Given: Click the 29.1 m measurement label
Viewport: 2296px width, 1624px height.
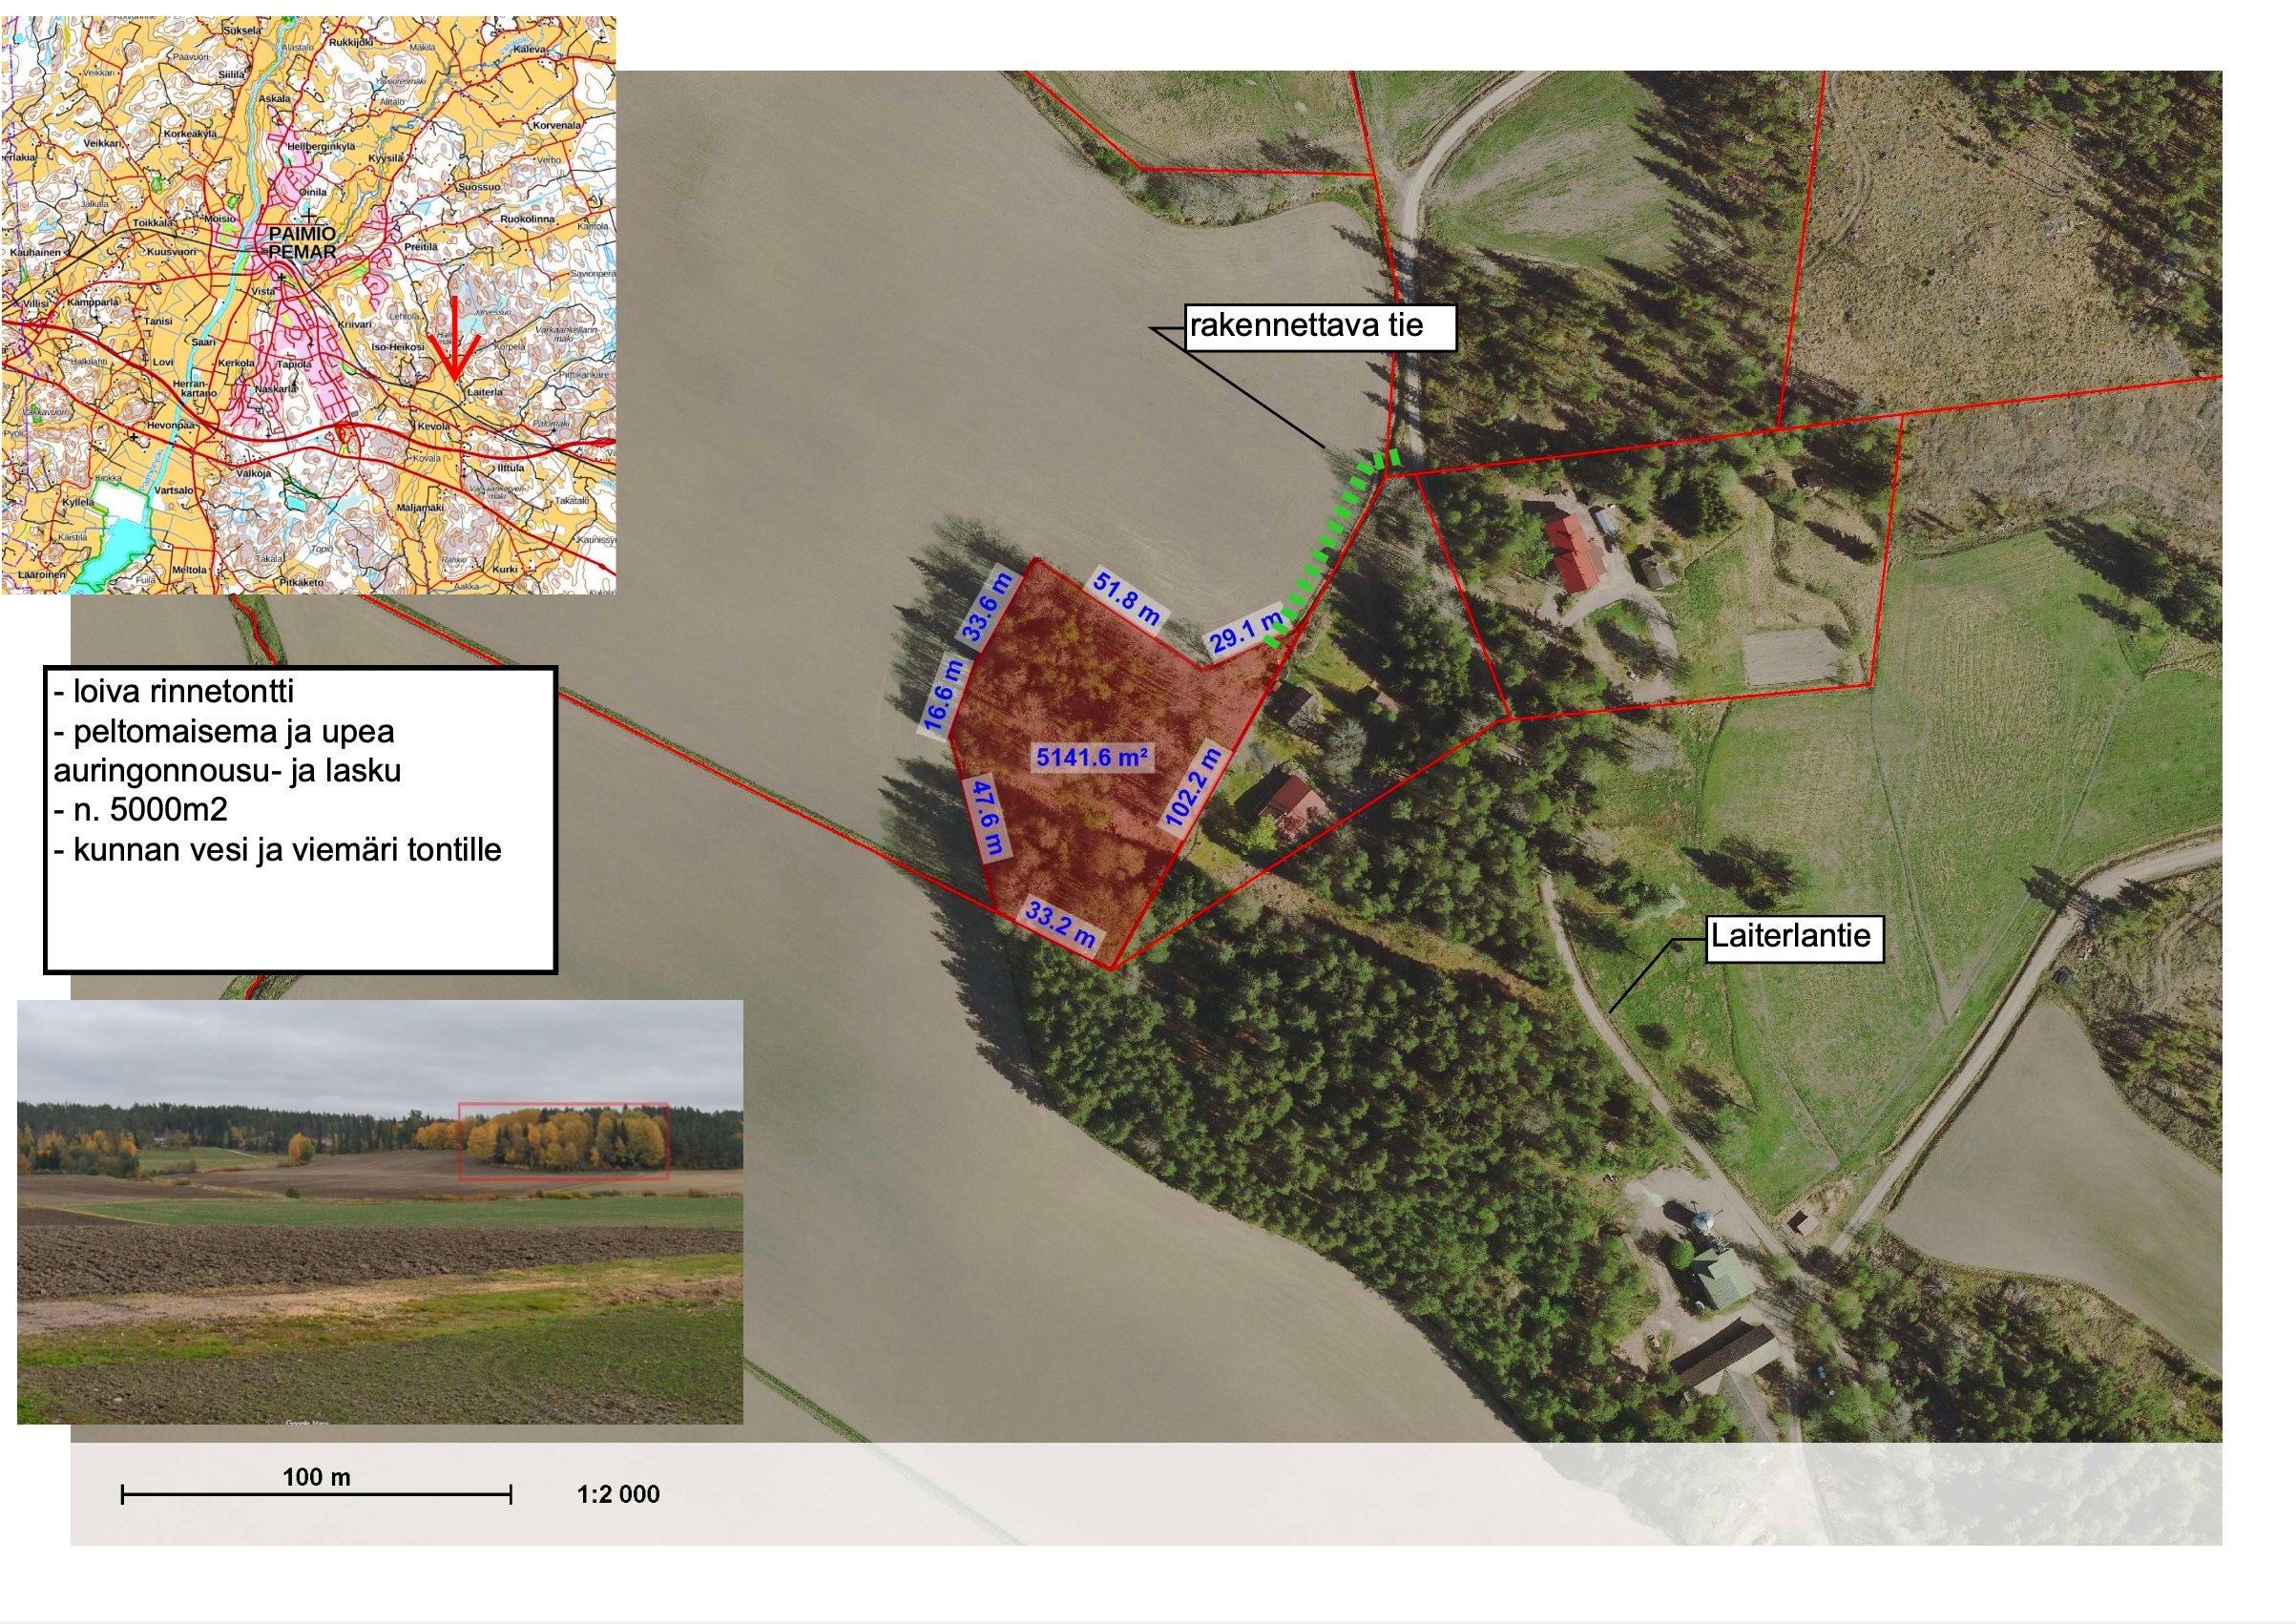Looking at the screenshot, I should tap(1244, 632).
